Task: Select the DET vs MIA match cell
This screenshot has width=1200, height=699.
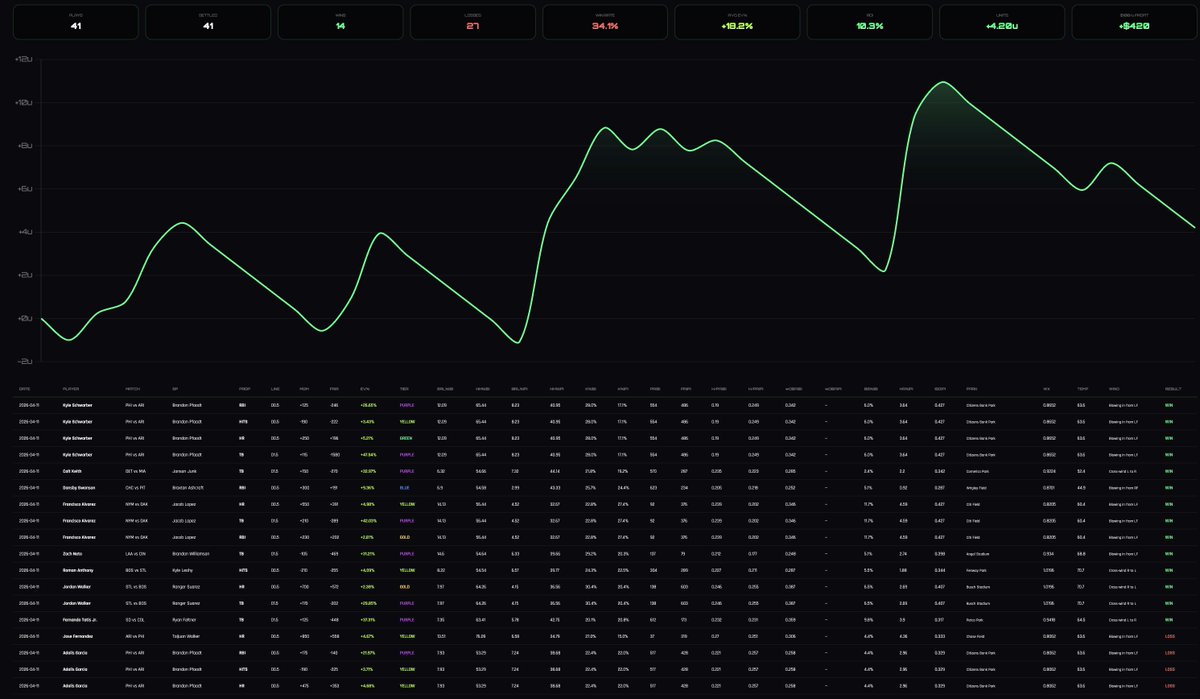Action: (135, 470)
